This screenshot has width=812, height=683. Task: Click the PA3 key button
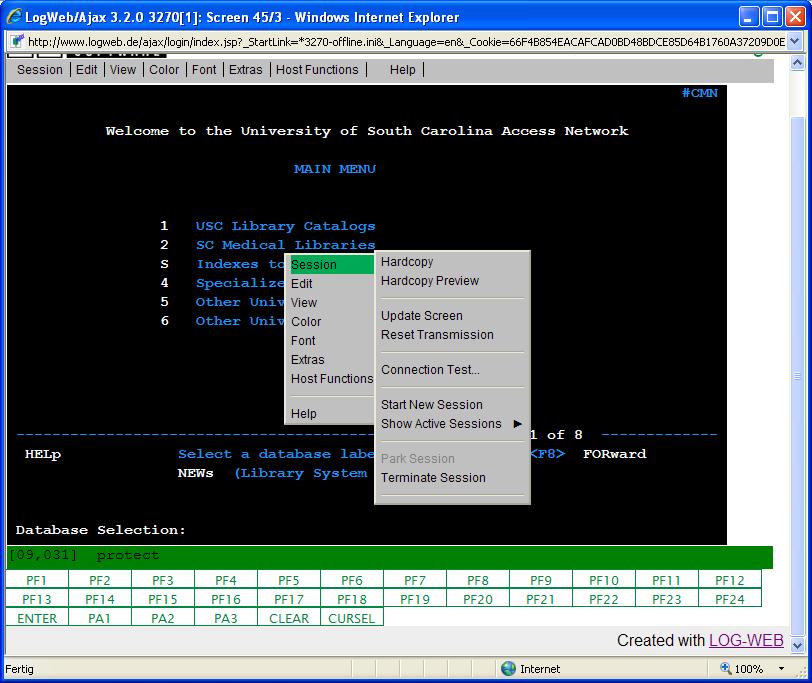pos(226,618)
